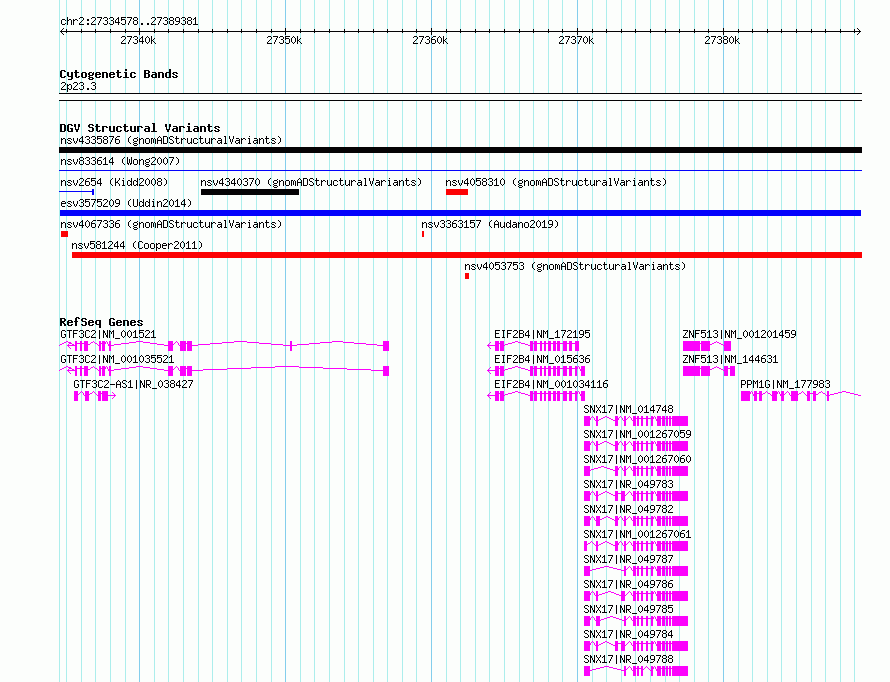Viewport: 890px width, 682px height.
Task: Click the 27370k ruler tick label
Action: pyautogui.click(x=576, y=40)
